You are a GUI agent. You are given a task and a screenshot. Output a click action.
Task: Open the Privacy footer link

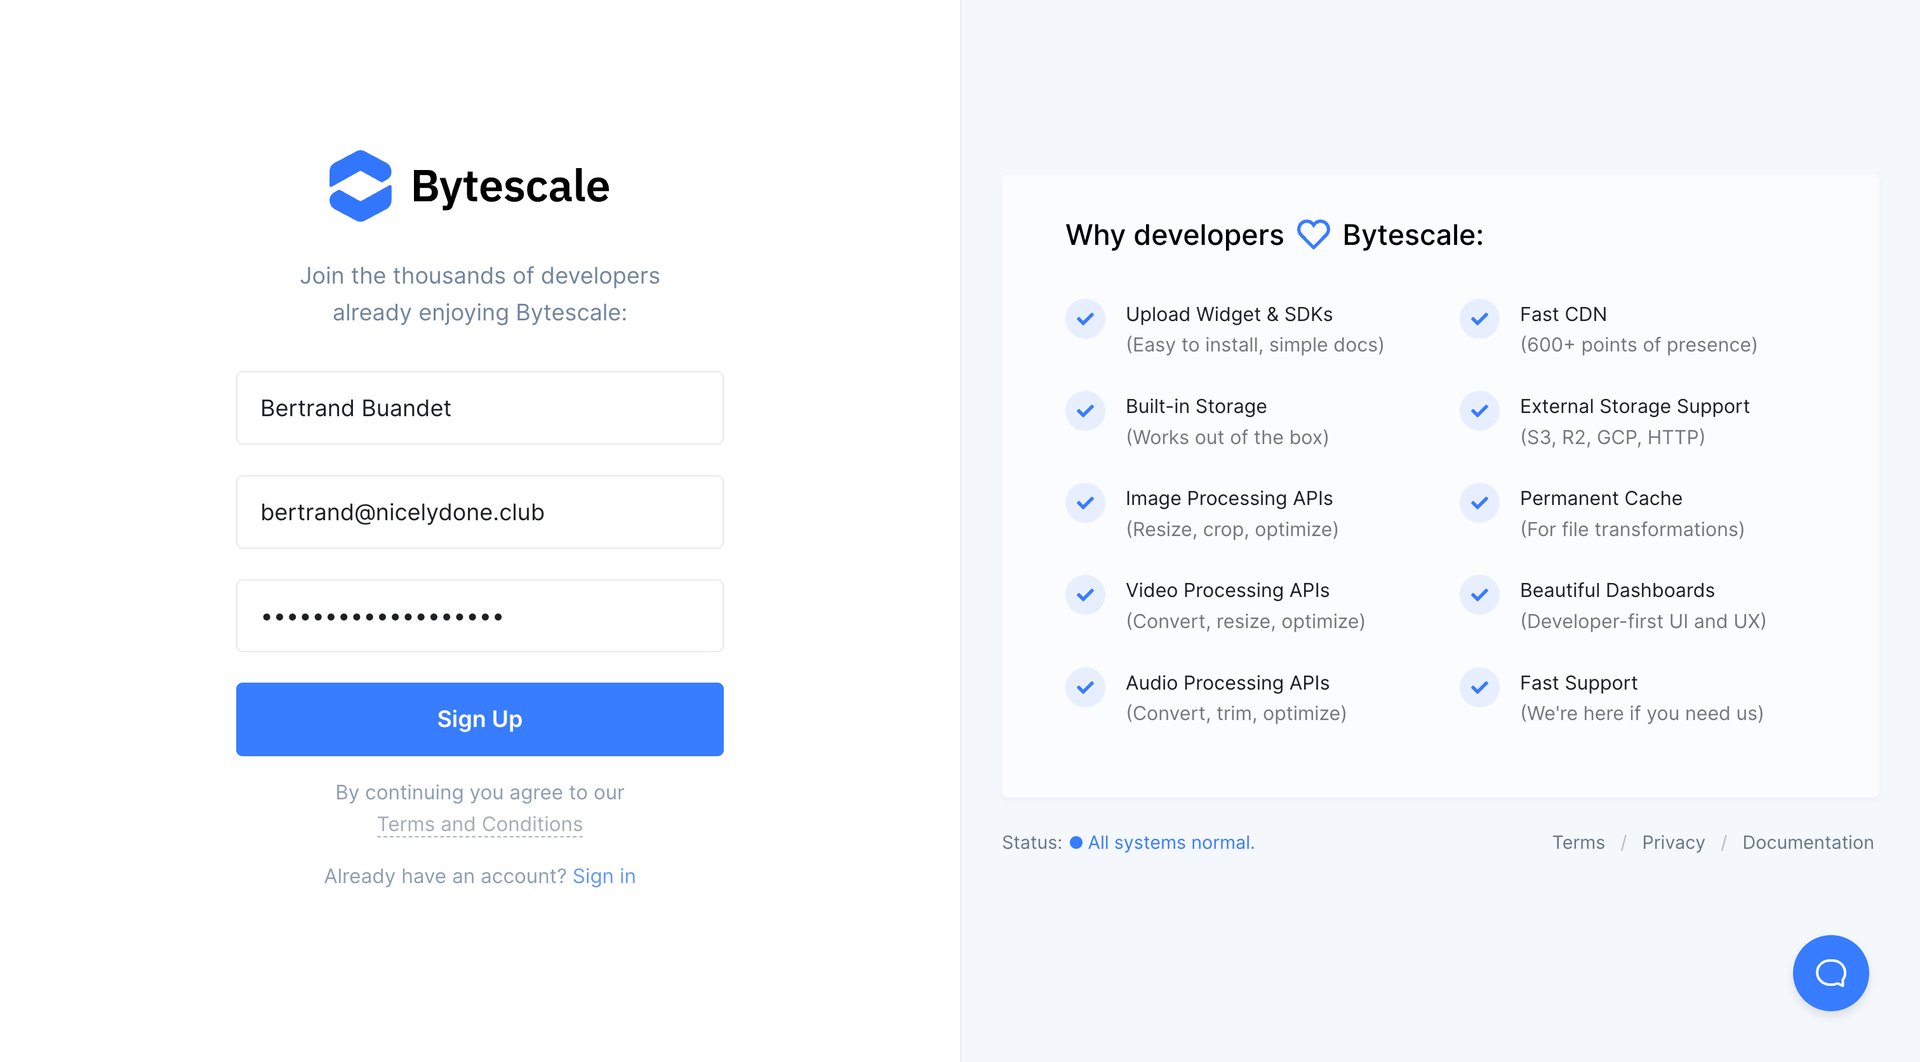click(1673, 842)
